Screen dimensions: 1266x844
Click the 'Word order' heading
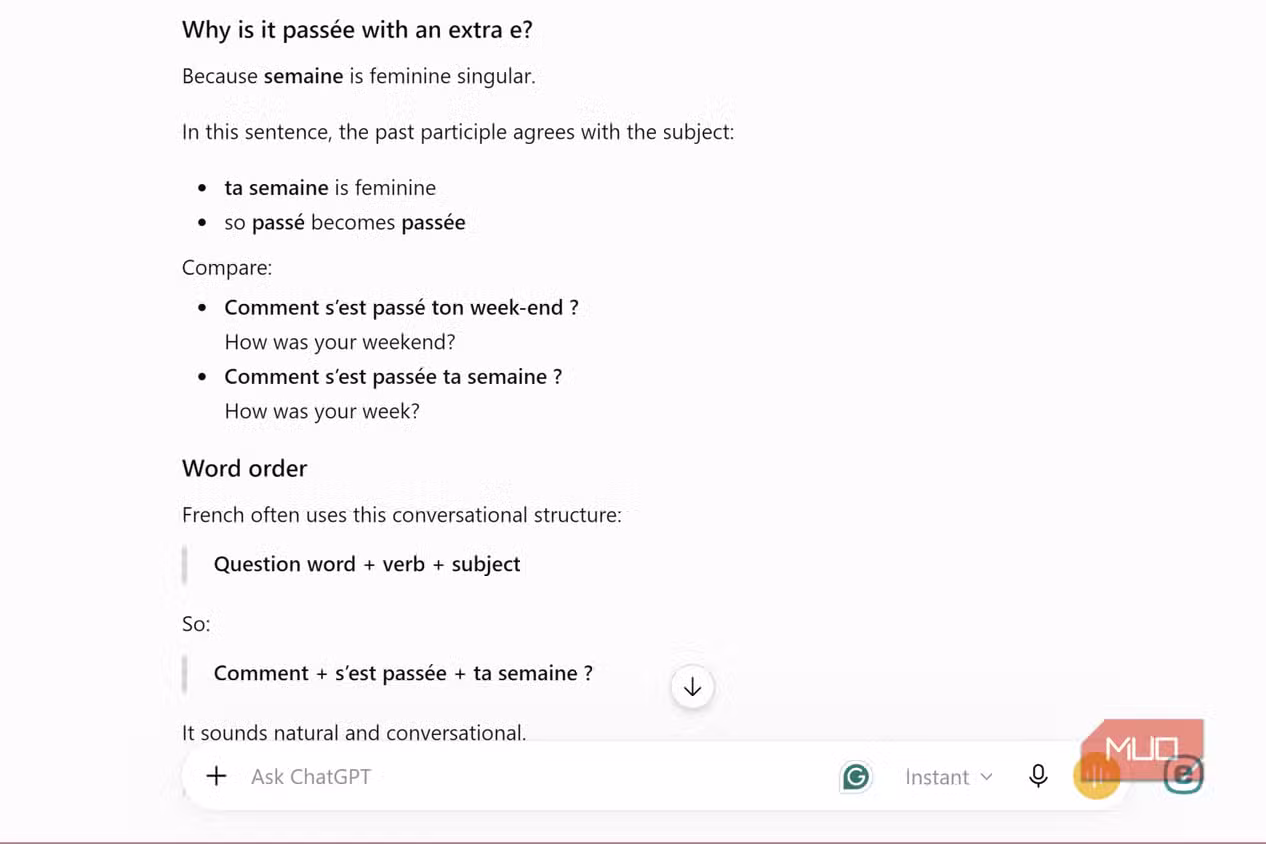244,468
